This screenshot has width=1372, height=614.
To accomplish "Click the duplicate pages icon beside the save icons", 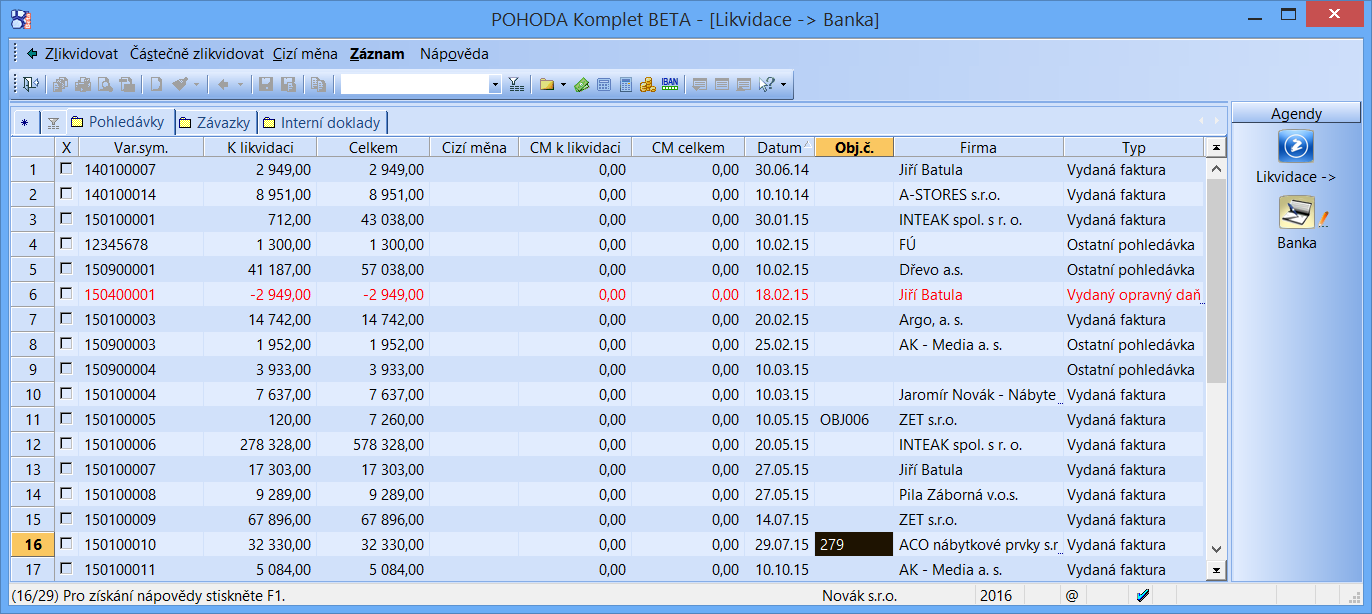I will point(318,85).
